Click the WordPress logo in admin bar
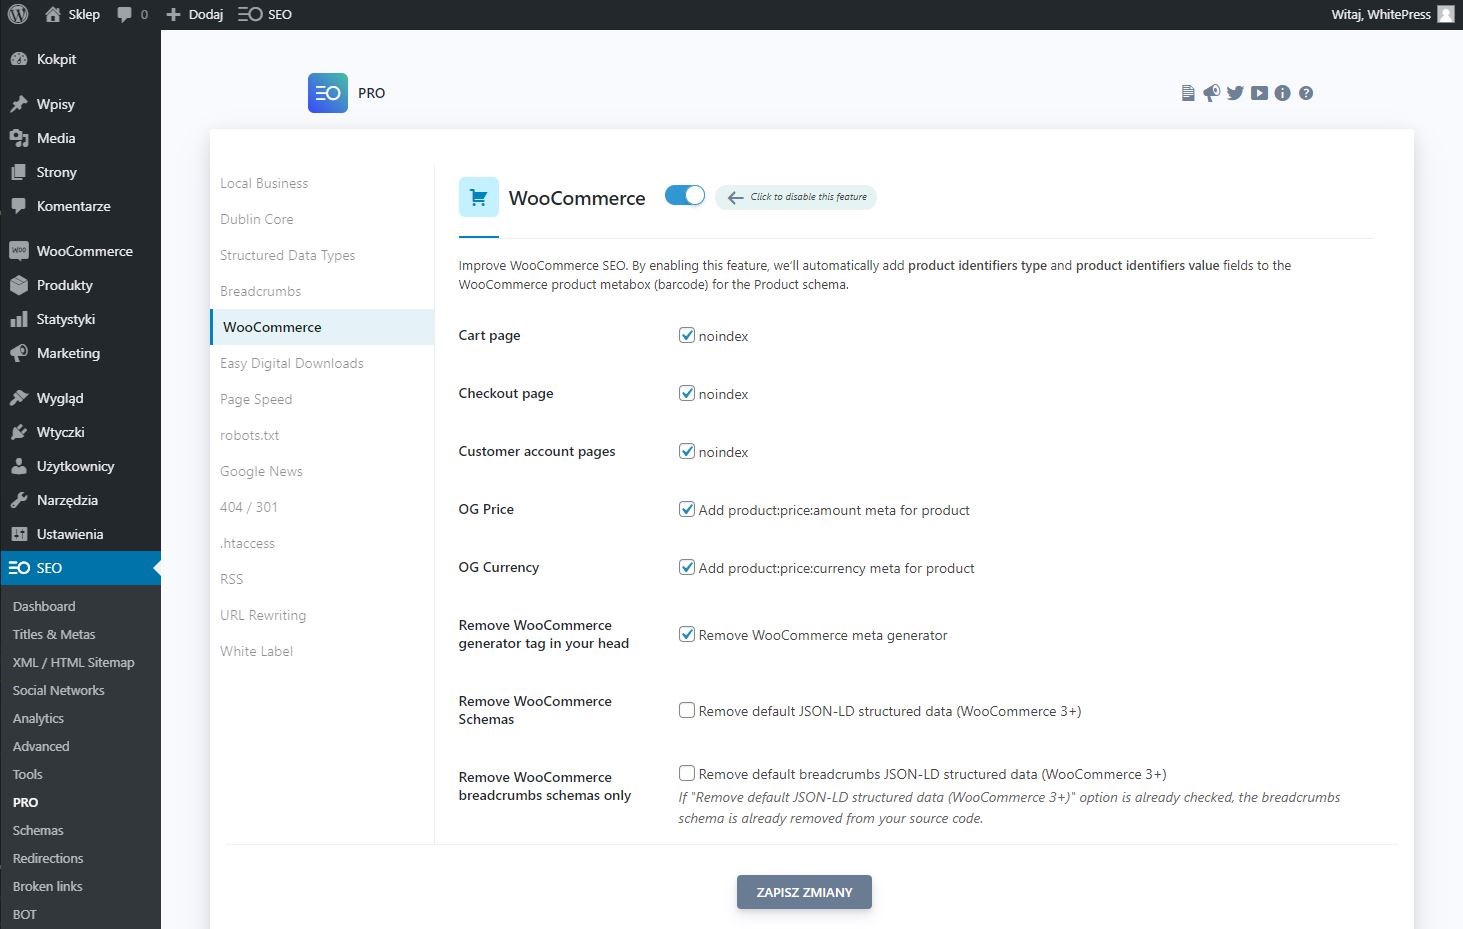This screenshot has width=1463, height=929. pos(18,14)
